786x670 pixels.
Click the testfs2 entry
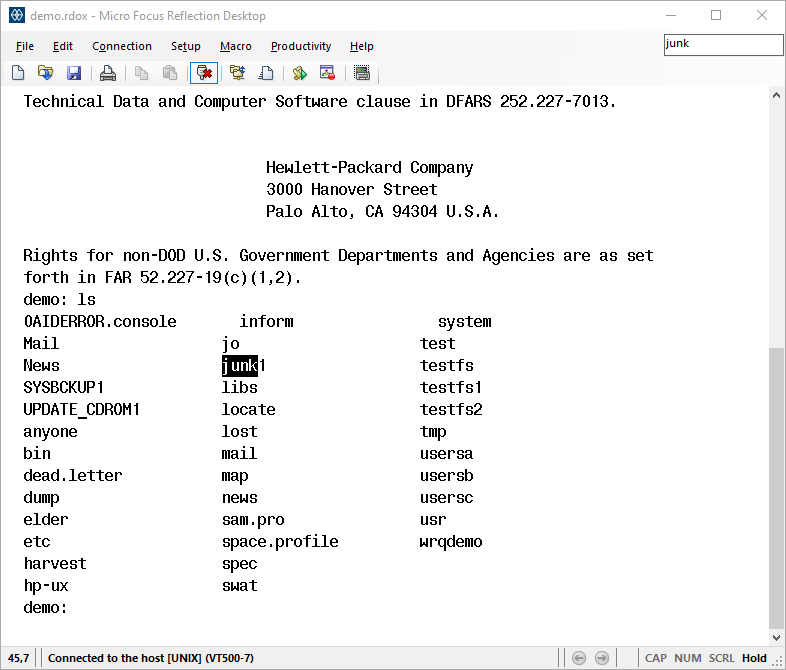click(451, 409)
